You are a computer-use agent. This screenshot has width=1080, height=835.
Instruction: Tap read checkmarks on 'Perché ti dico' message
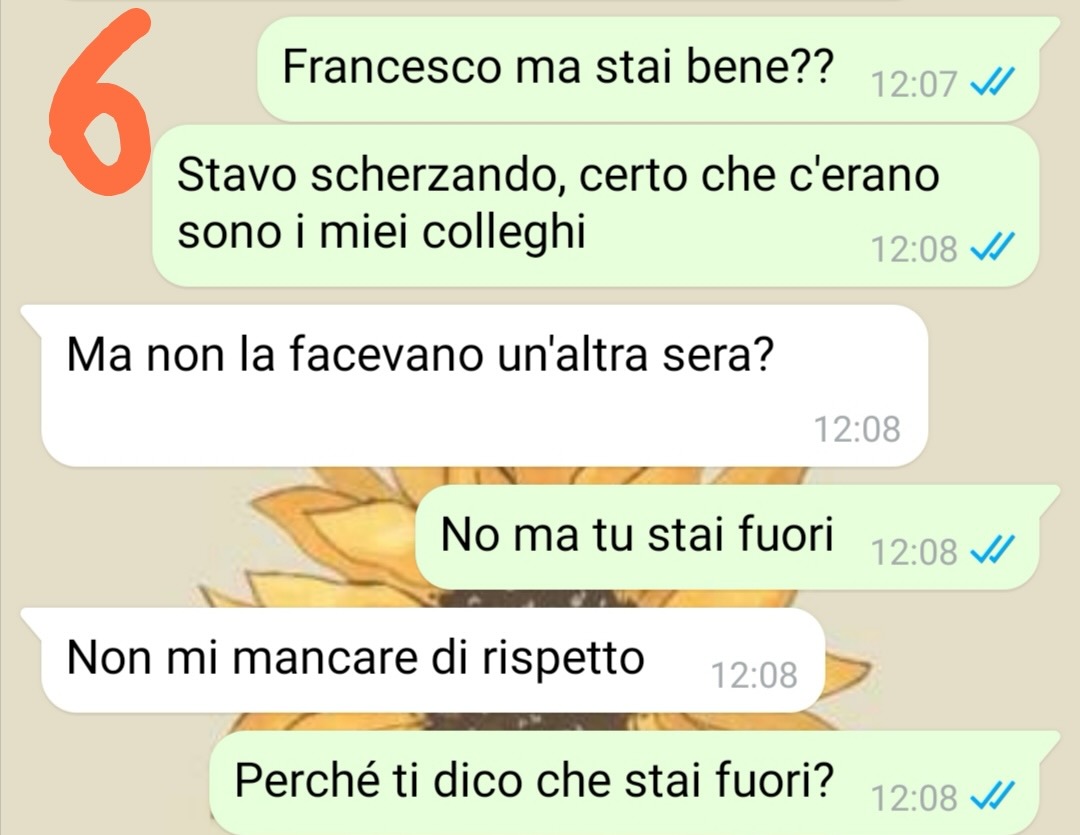tap(992, 797)
